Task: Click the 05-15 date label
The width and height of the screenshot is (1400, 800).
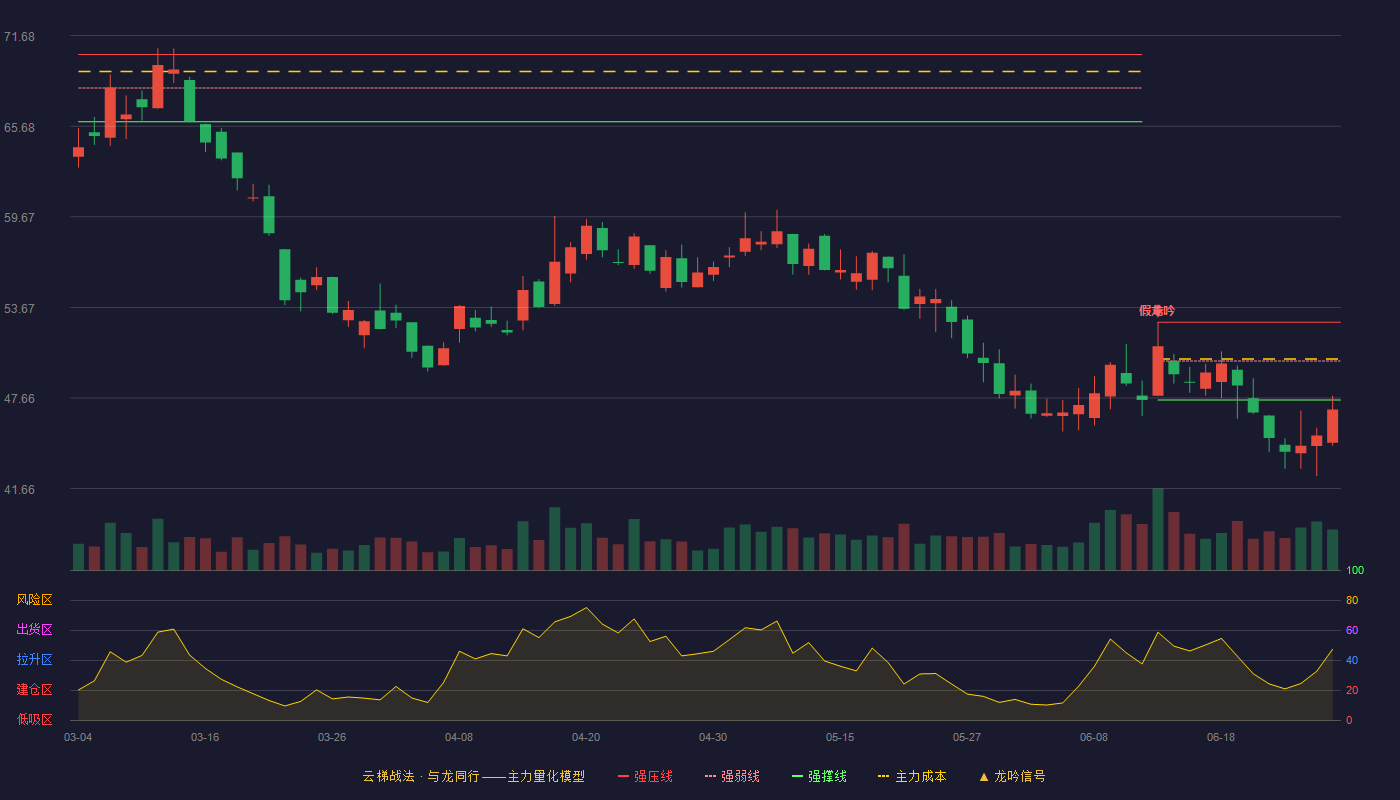Action: [840, 737]
